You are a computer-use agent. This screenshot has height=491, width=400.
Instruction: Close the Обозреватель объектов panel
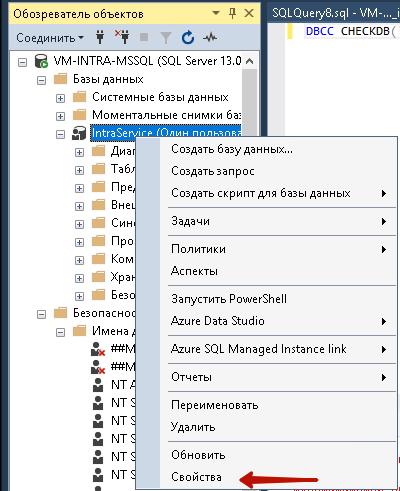(x=249, y=13)
